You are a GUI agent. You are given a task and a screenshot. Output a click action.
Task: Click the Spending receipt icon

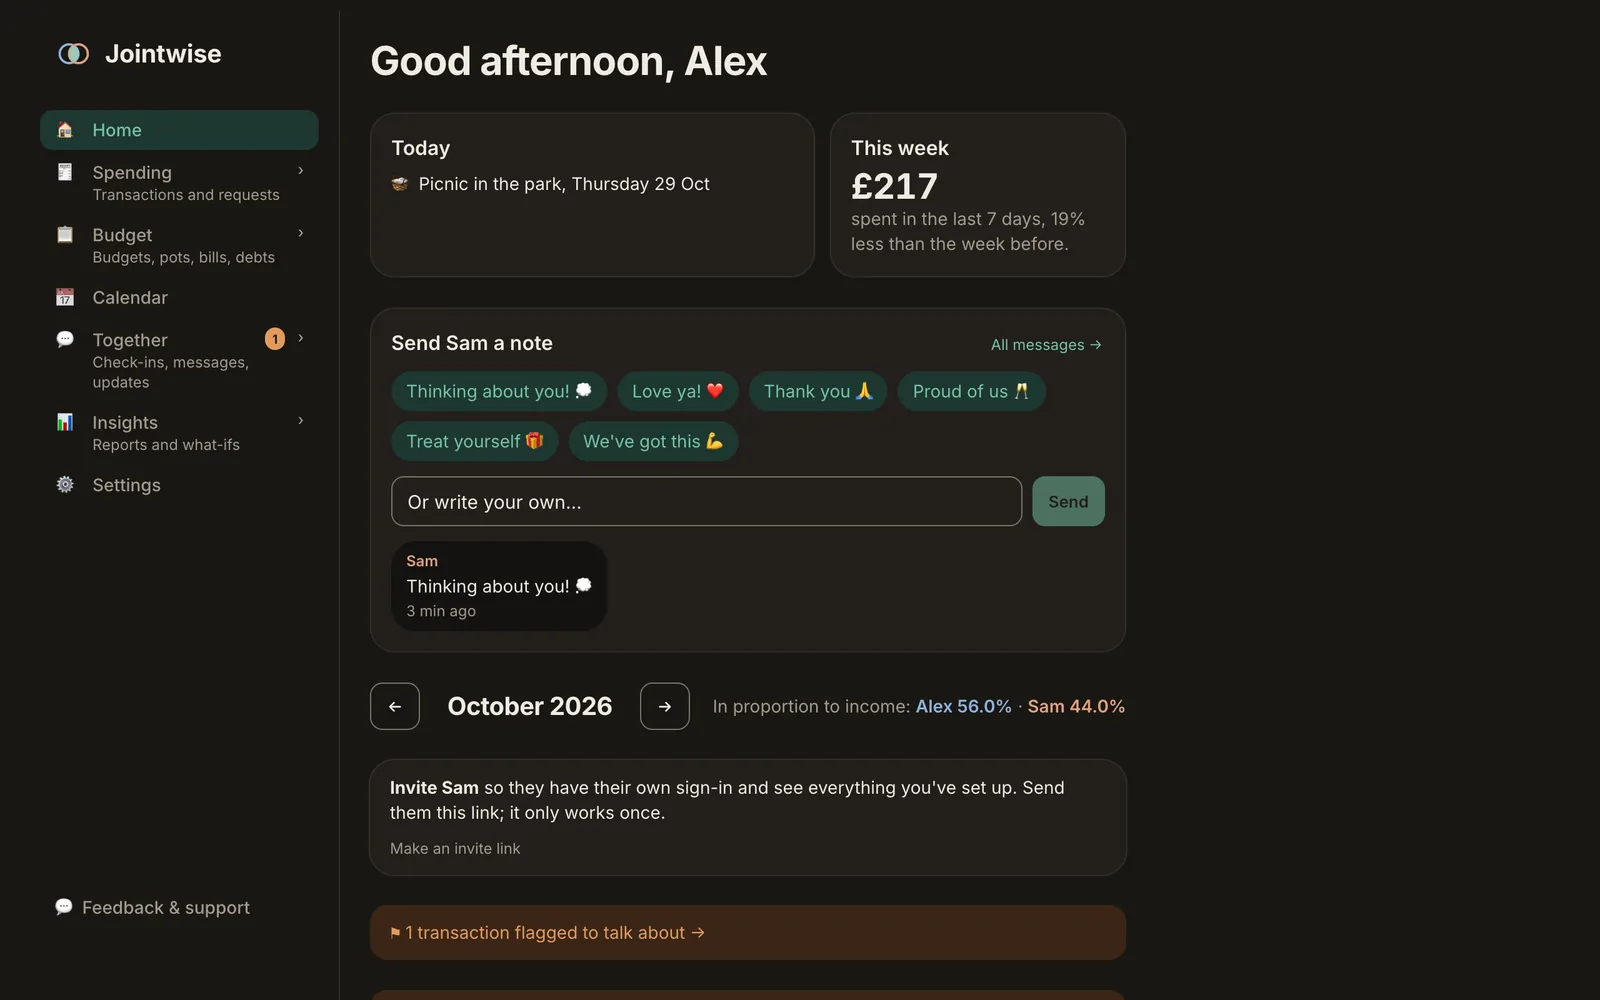point(65,172)
